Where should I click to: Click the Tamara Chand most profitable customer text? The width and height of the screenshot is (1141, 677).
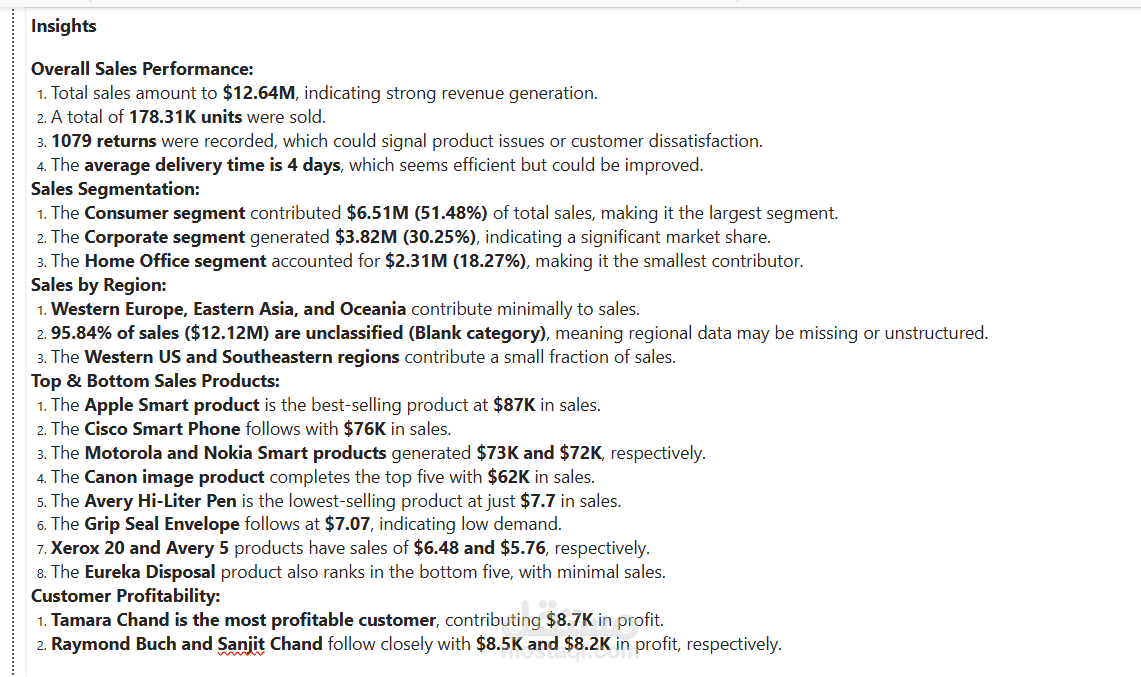tap(243, 620)
